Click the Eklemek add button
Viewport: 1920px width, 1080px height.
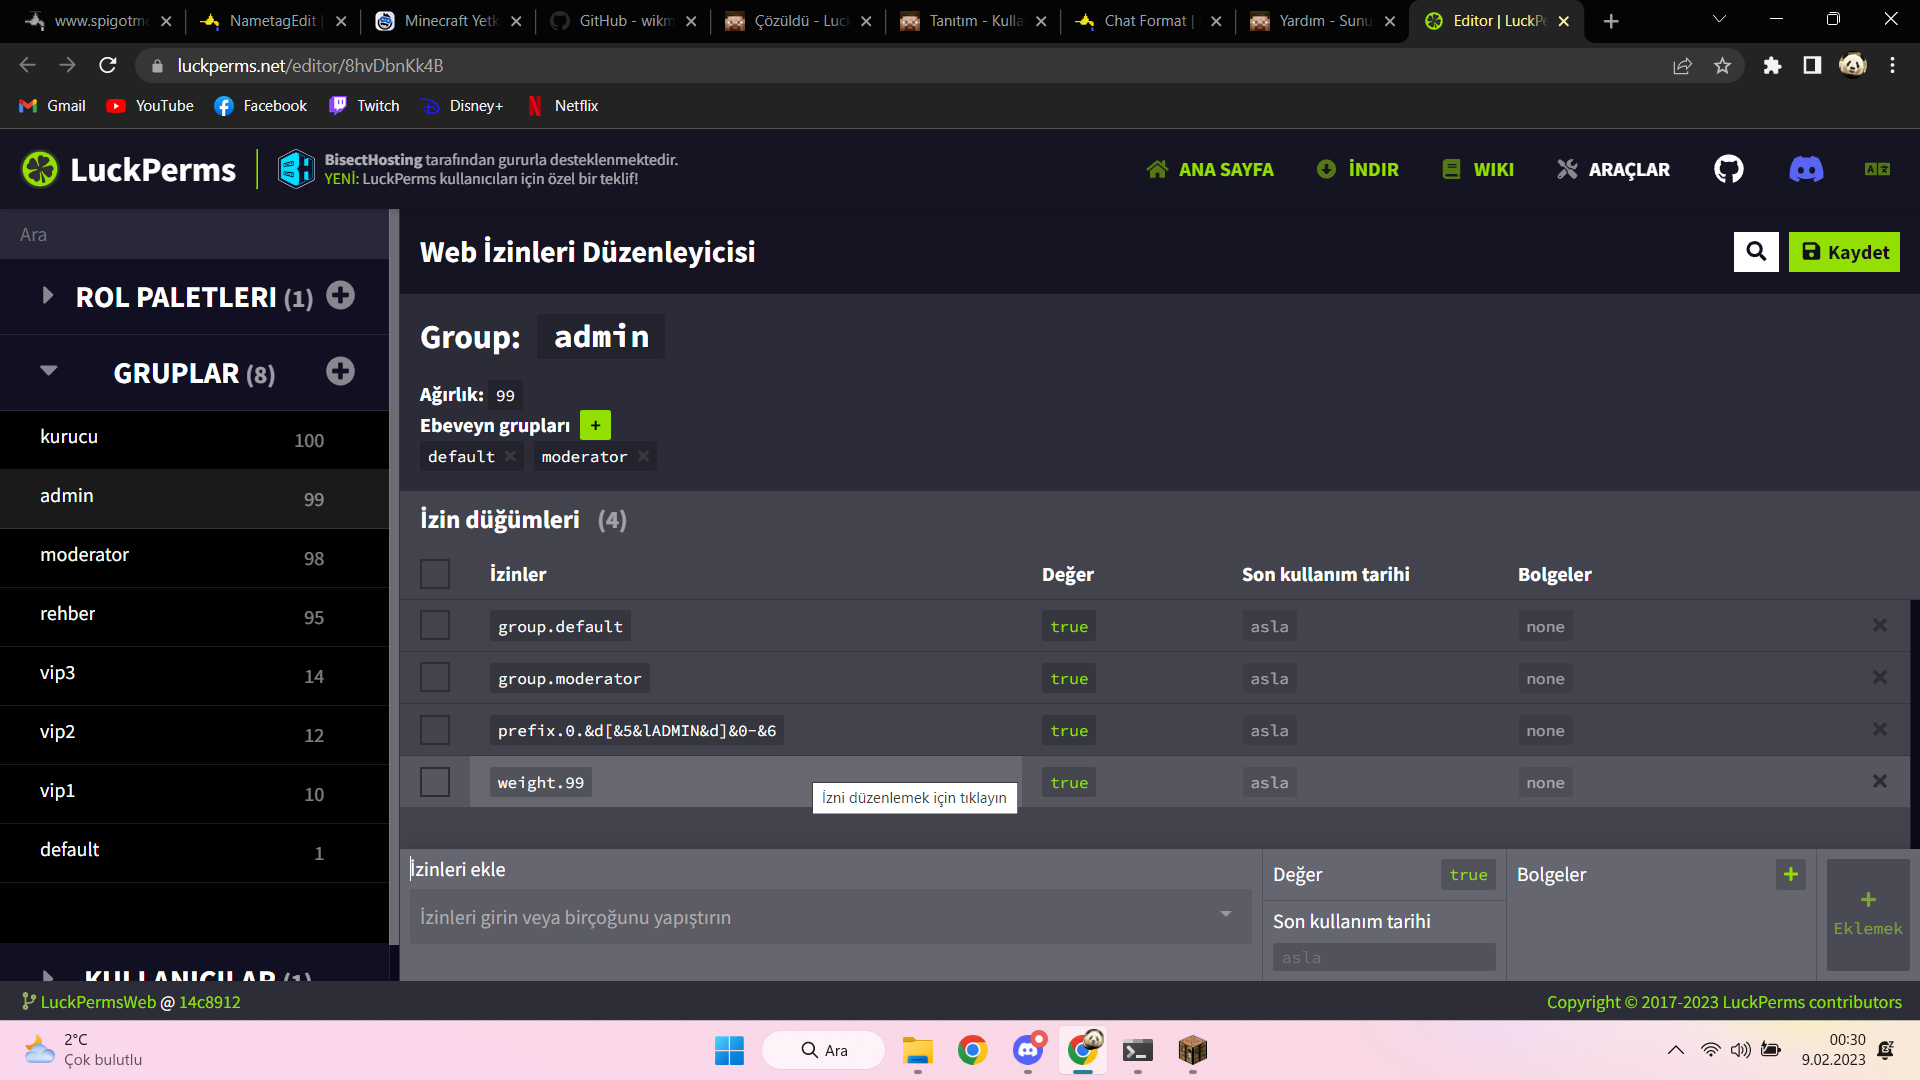point(1868,914)
